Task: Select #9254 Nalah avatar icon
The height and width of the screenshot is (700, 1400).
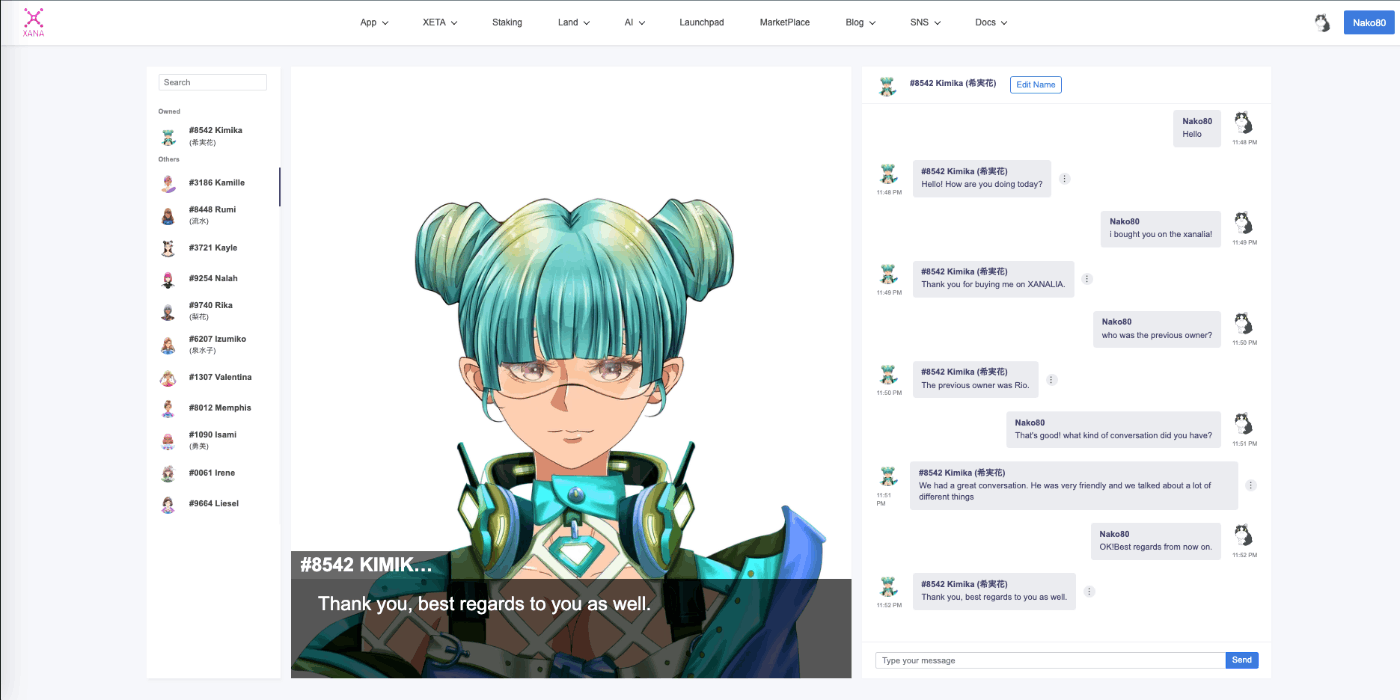Action: point(168,279)
